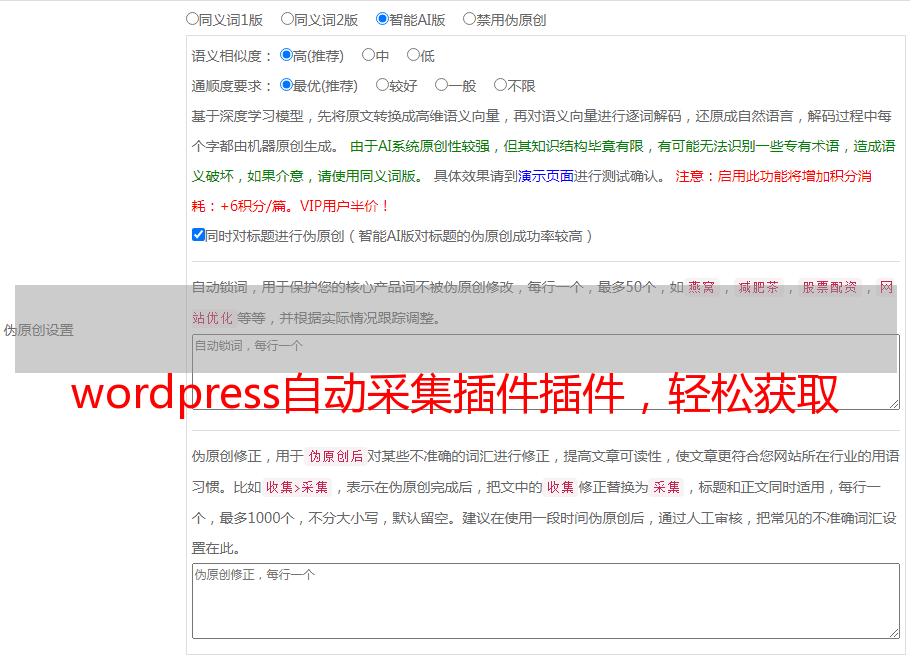
Task: Open the 演示页面 link
Action: pos(546,176)
